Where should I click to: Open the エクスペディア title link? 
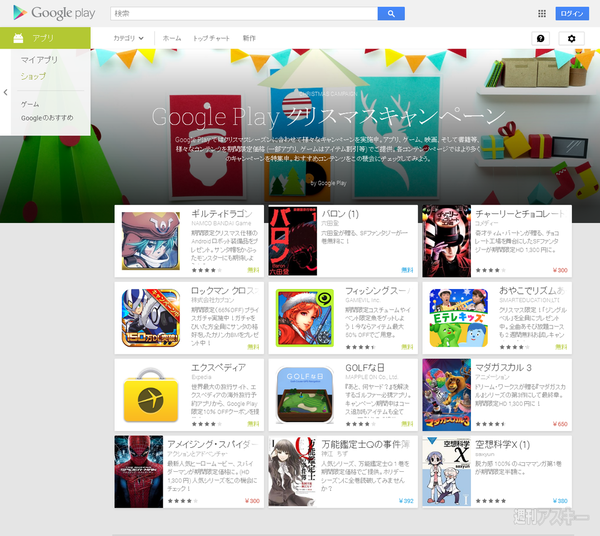[218, 368]
